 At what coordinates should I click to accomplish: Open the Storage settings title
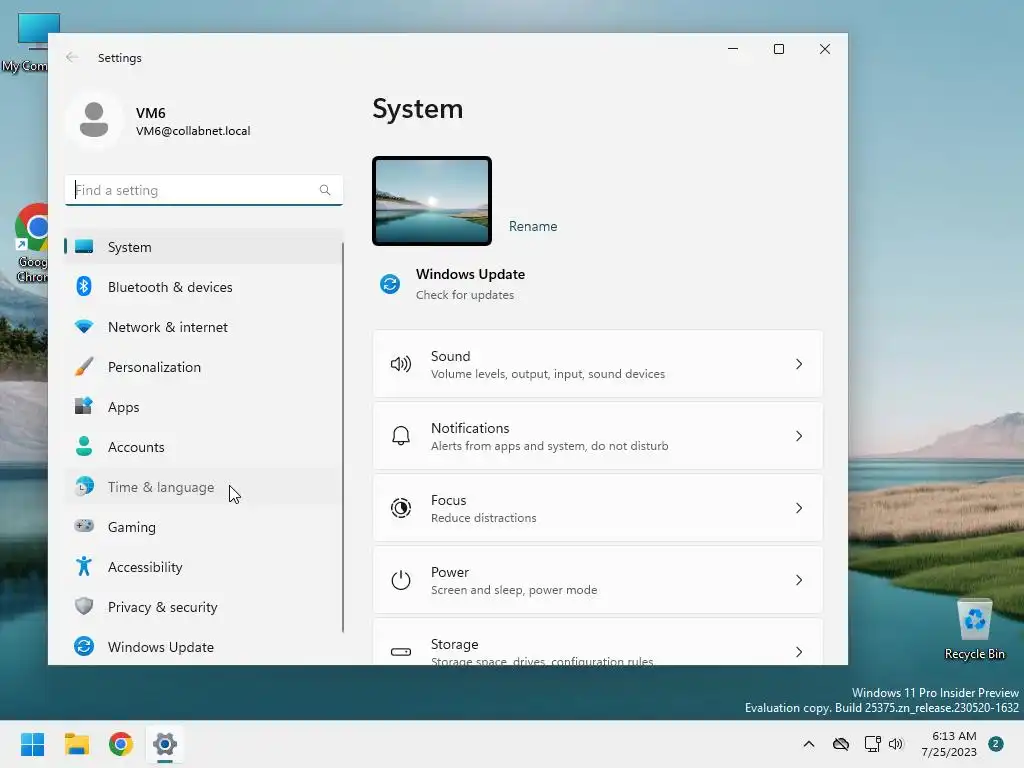[x=454, y=644]
